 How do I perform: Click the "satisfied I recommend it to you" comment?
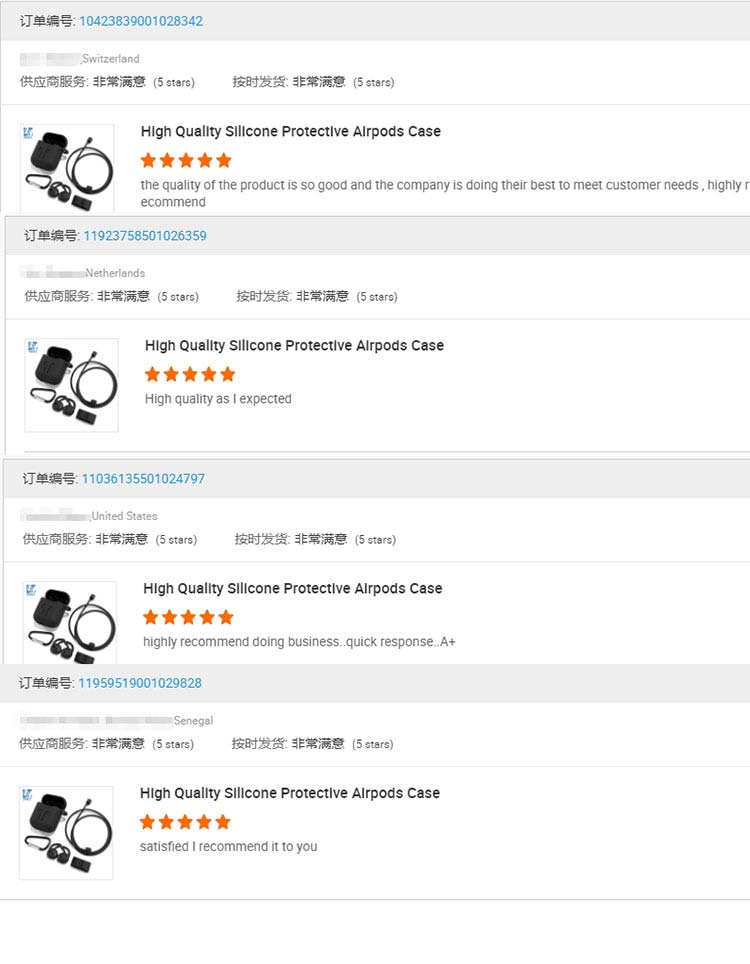point(228,847)
